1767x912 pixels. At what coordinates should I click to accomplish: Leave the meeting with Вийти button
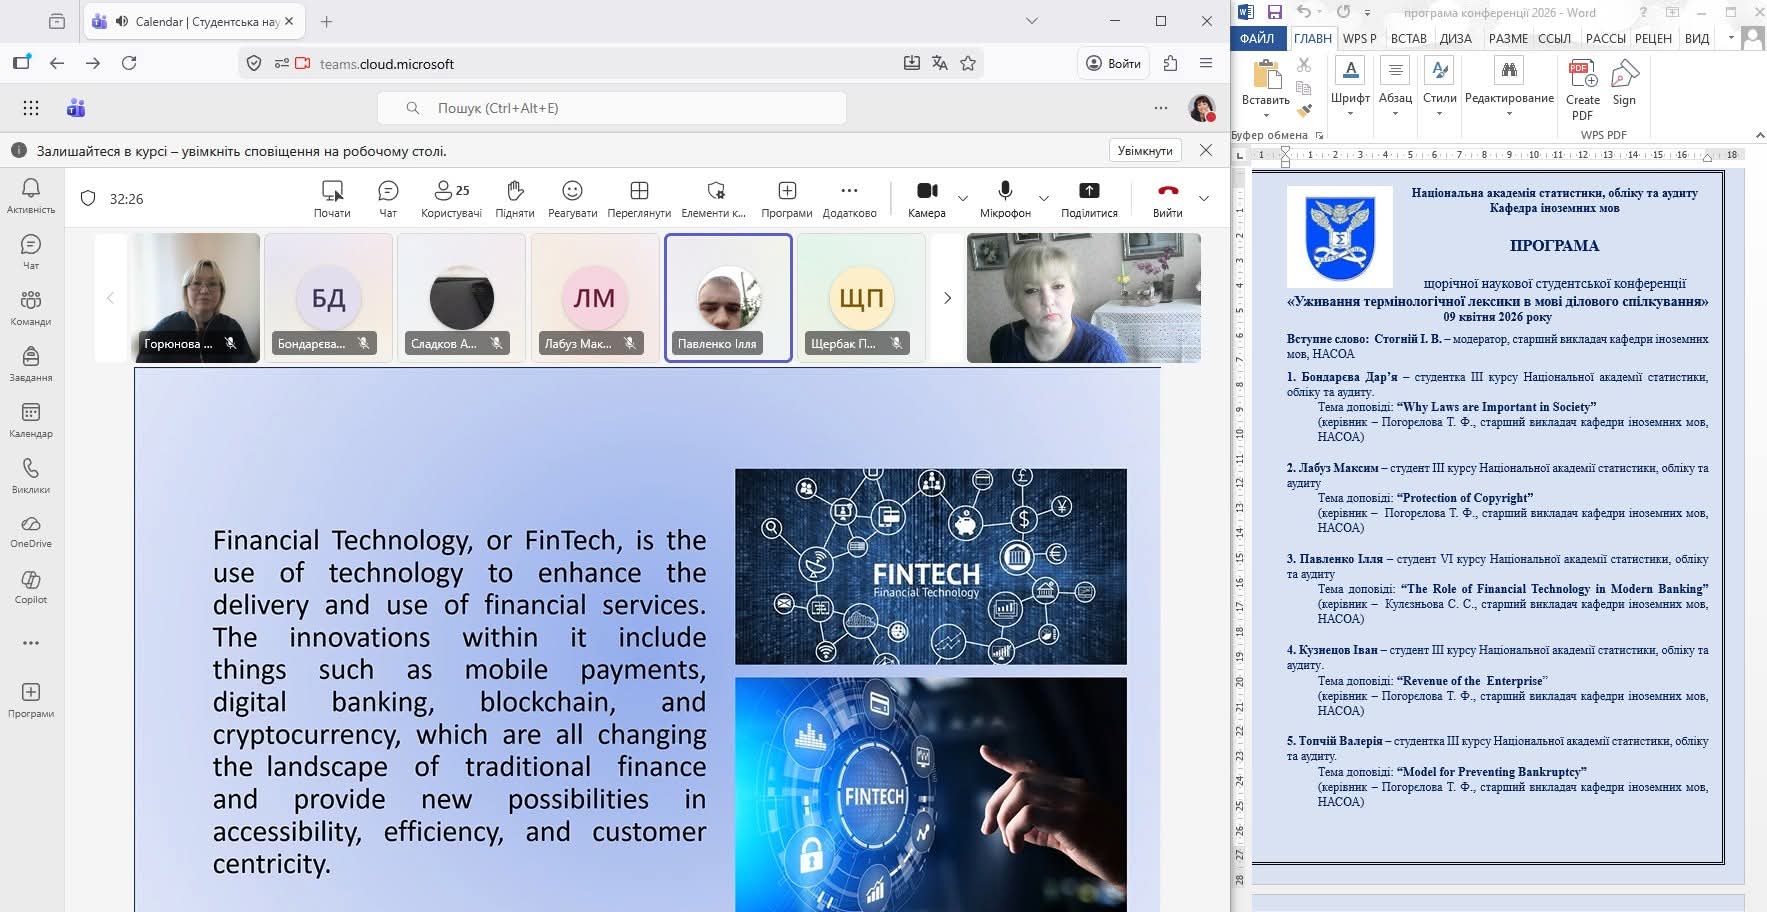click(x=1167, y=198)
